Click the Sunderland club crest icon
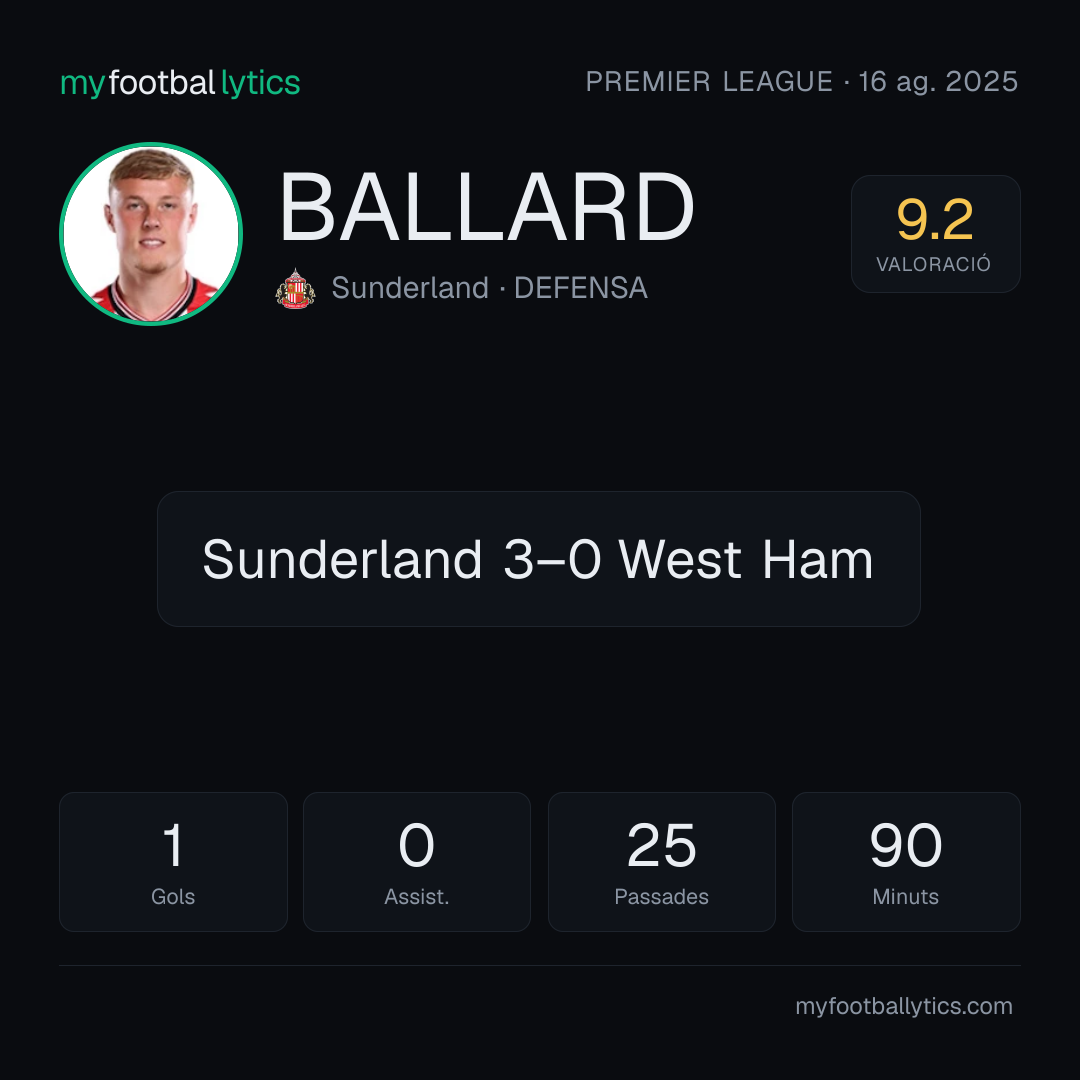Viewport: 1080px width, 1080px height. point(295,289)
